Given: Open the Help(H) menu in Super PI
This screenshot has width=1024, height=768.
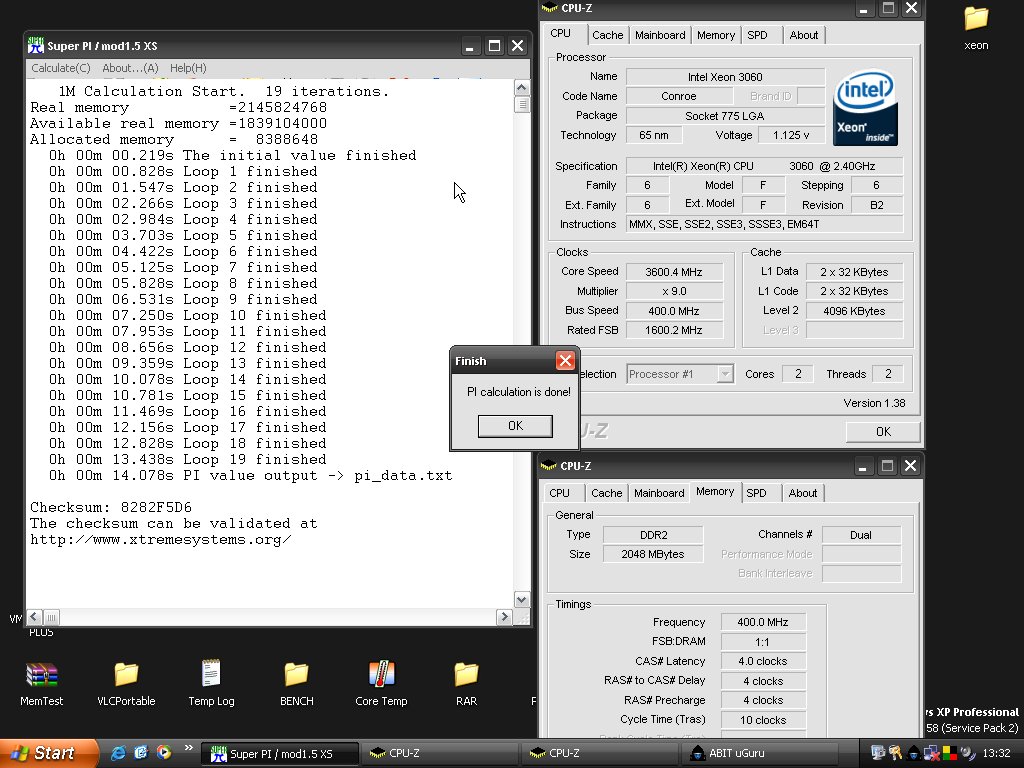Looking at the screenshot, I should coord(188,68).
